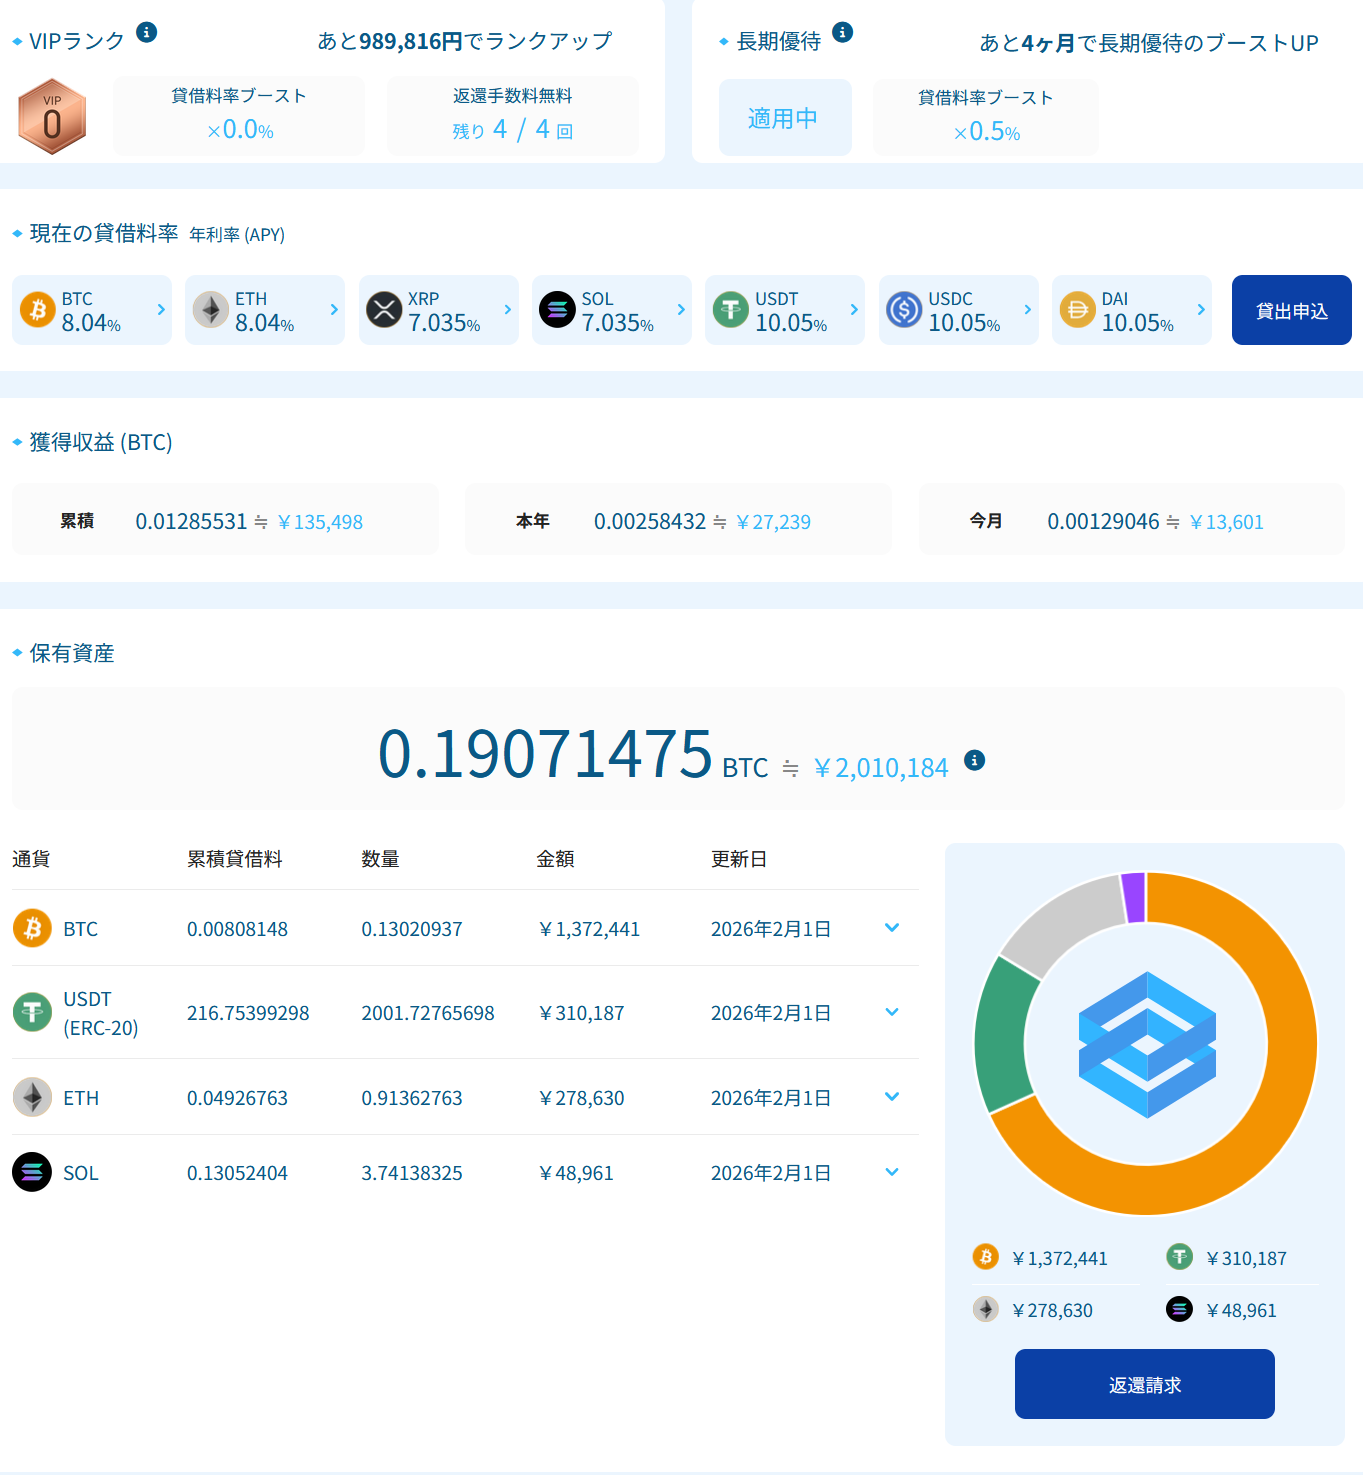Open the BTC 8.04% lending rate card
Viewport: 1363px width, 1475px height.
tap(92, 310)
